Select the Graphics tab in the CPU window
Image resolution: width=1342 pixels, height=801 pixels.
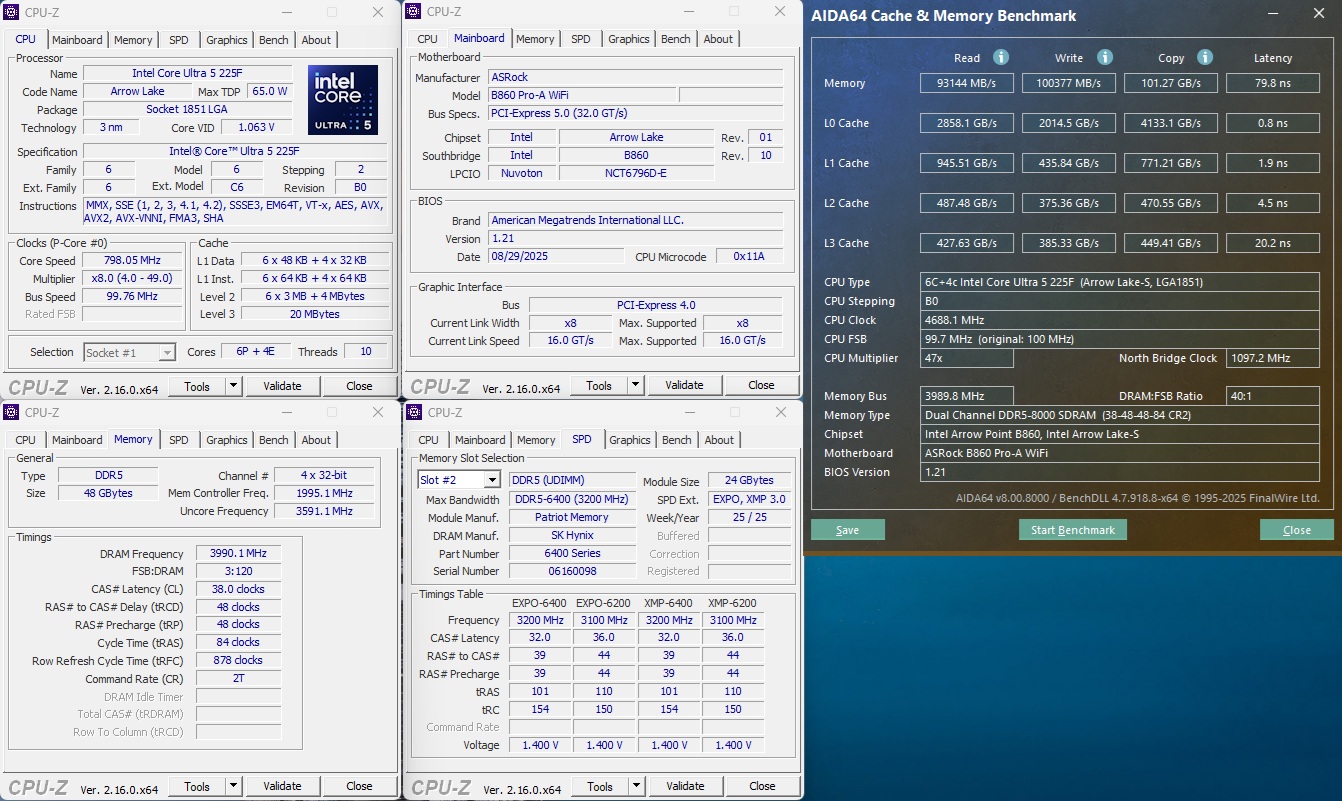coord(227,40)
